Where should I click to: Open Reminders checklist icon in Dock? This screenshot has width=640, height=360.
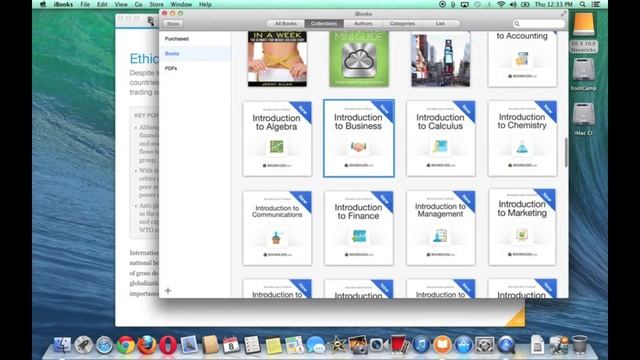click(x=252, y=345)
